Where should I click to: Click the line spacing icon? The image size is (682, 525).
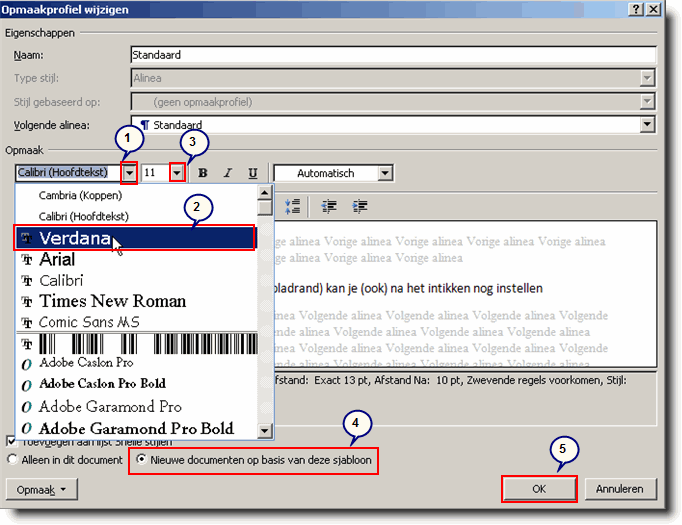[293, 206]
